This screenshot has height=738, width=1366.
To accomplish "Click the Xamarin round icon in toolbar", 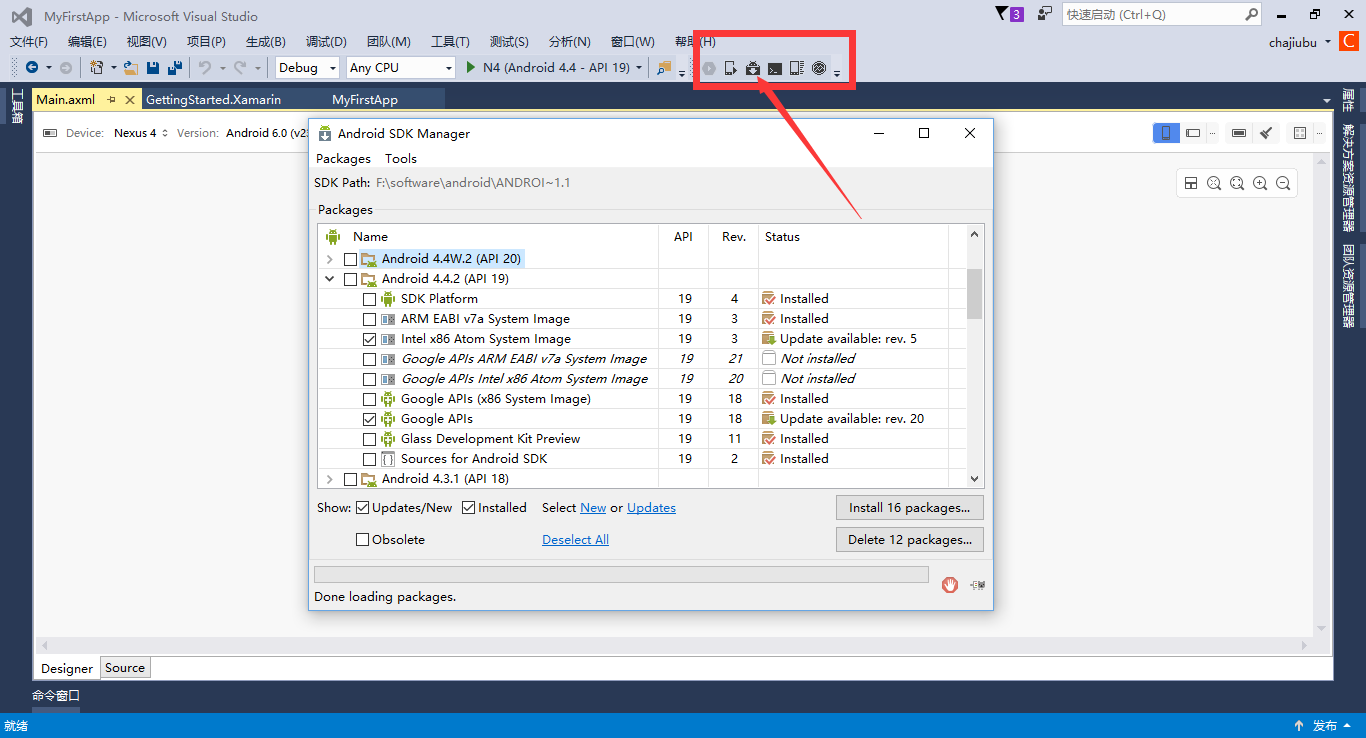I will [x=819, y=68].
